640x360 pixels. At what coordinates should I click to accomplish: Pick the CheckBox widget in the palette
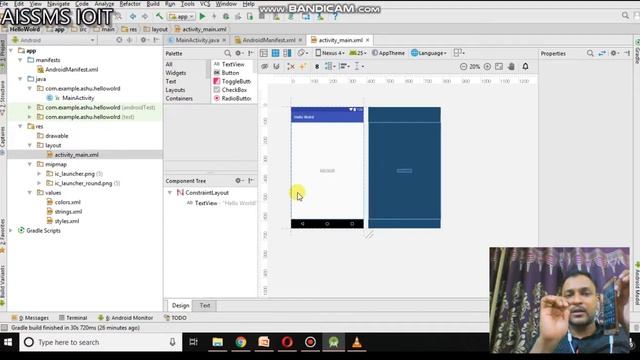tap(230, 90)
